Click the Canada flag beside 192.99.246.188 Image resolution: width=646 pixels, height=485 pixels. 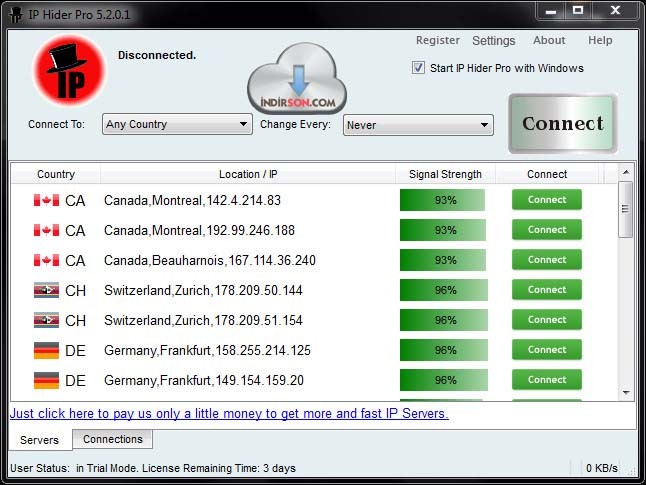(46, 230)
